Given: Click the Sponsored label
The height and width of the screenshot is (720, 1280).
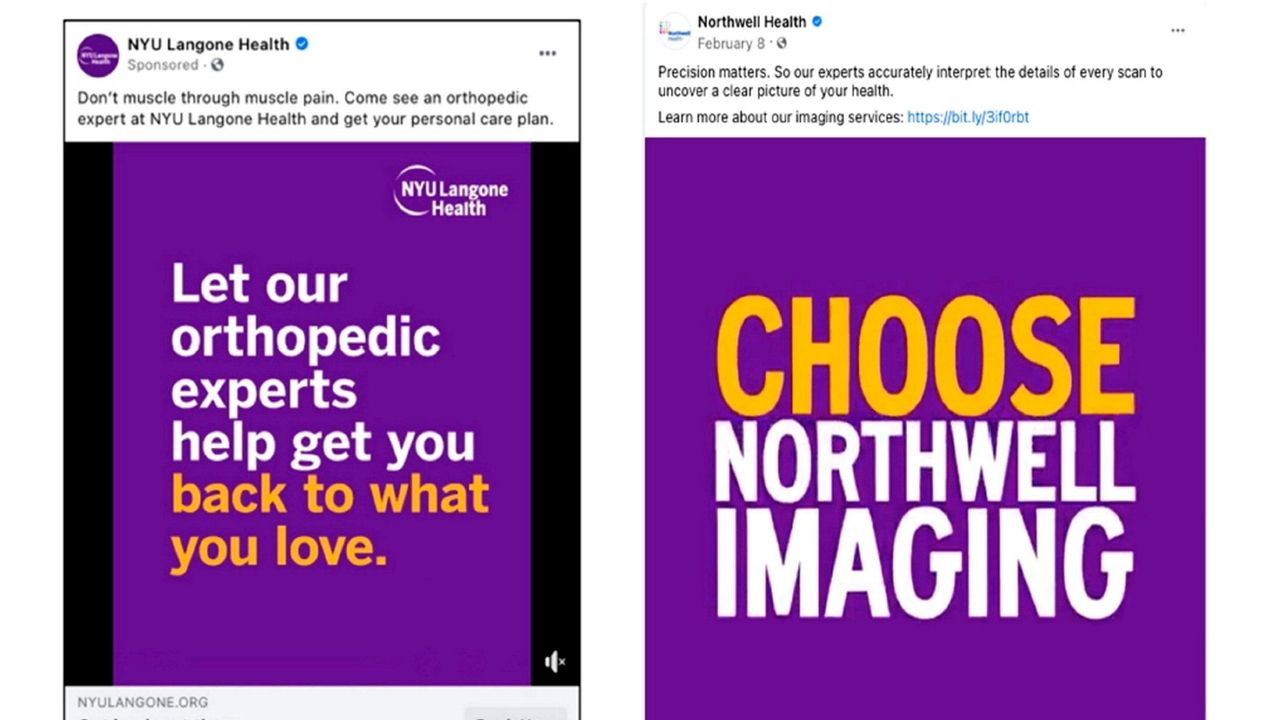Looking at the screenshot, I should [x=163, y=64].
